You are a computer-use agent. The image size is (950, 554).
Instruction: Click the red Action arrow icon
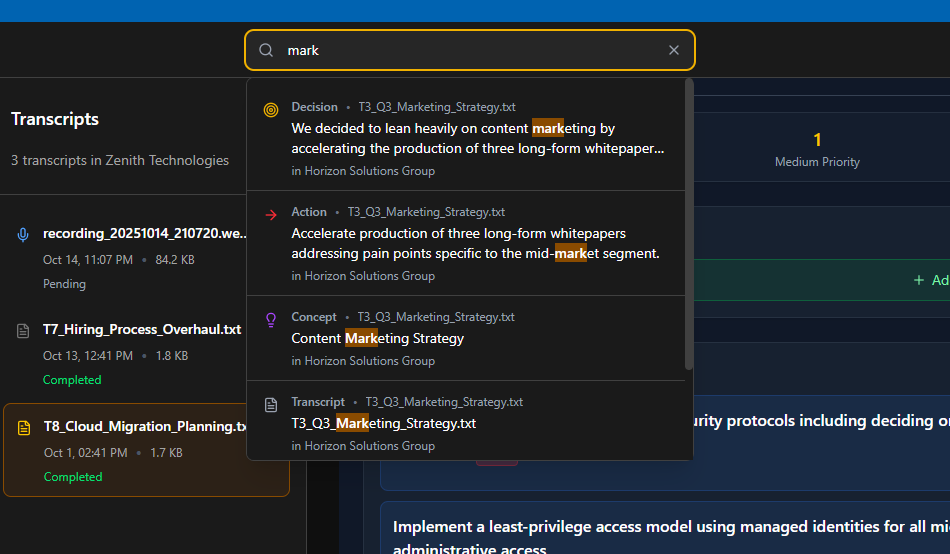(x=271, y=214)
